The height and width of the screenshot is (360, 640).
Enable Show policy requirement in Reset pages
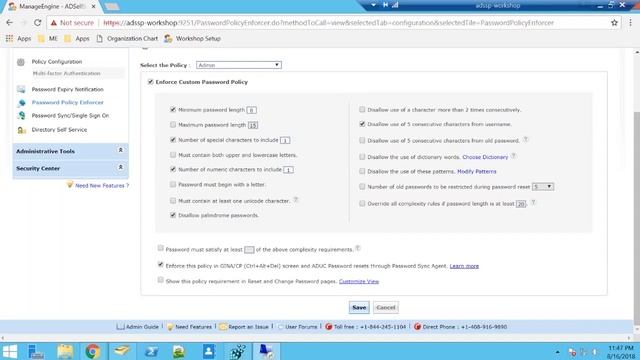tap(160, 280)
